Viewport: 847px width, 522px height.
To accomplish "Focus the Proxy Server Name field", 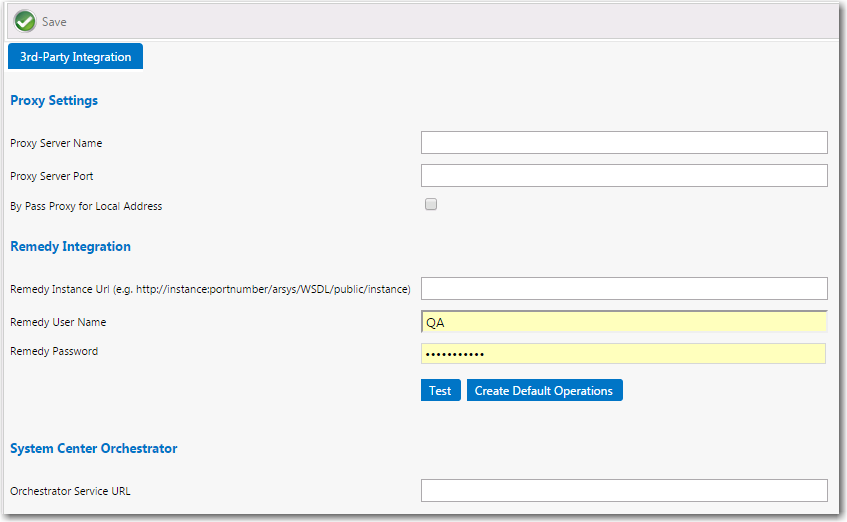I will (x=624, y=143).
